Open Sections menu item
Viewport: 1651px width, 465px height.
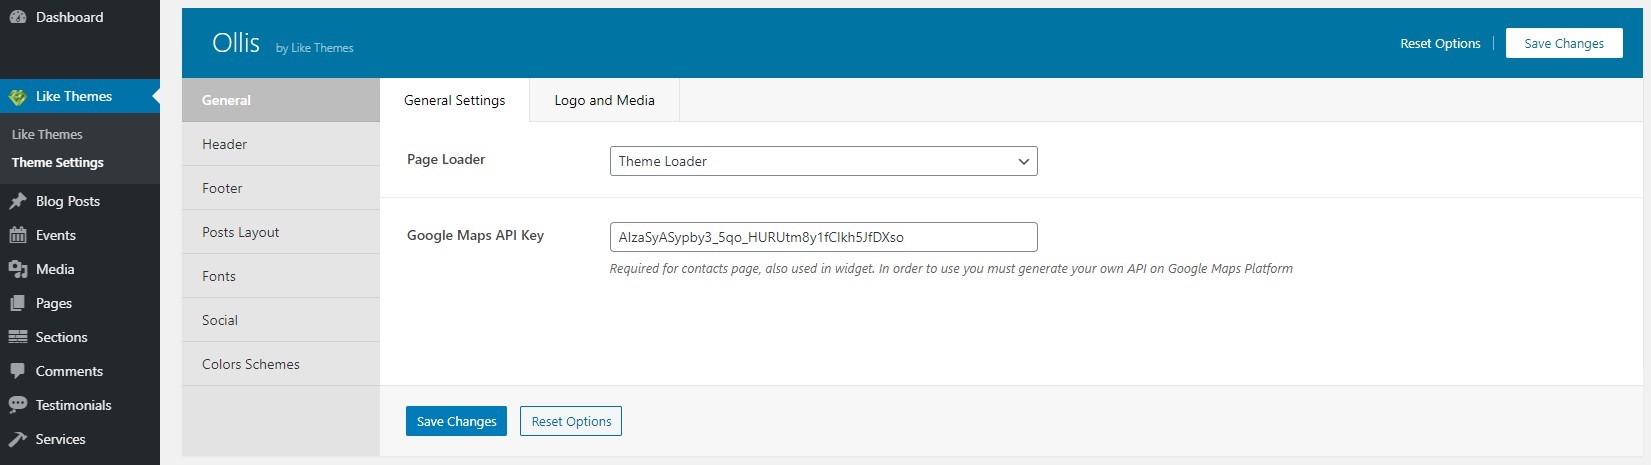pos(80,337)
